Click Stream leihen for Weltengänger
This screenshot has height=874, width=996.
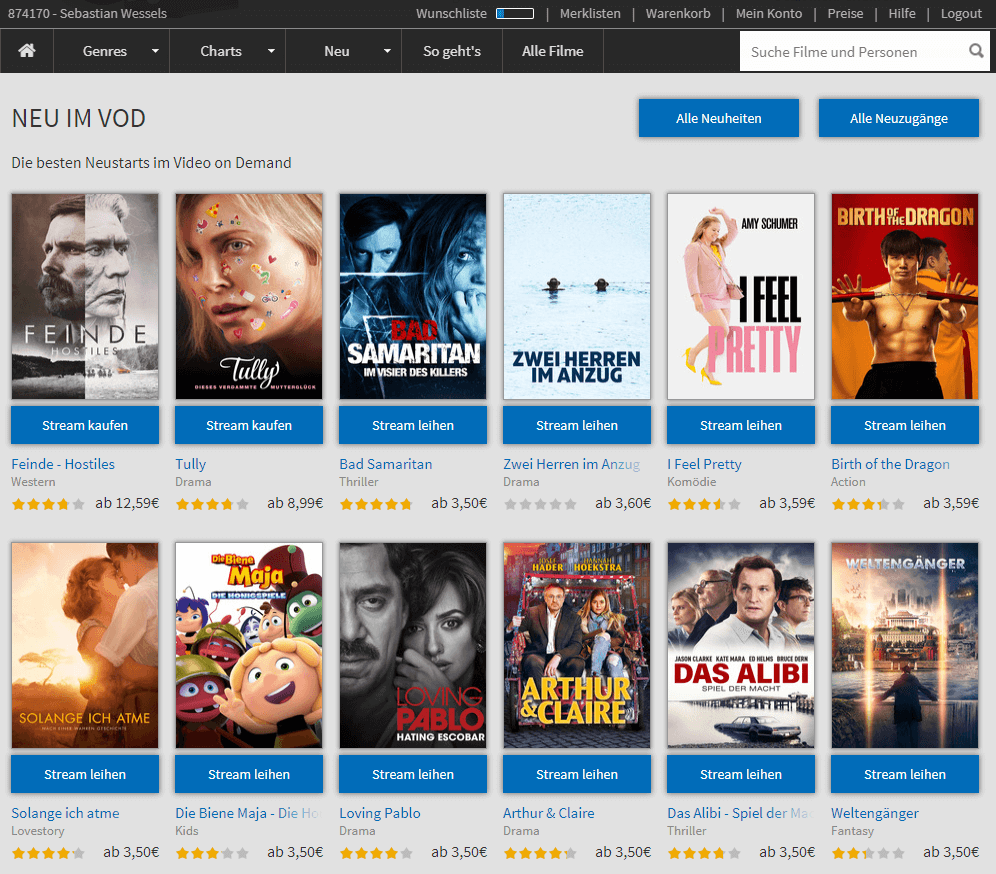pyautogui.click(x=905, y=774)
